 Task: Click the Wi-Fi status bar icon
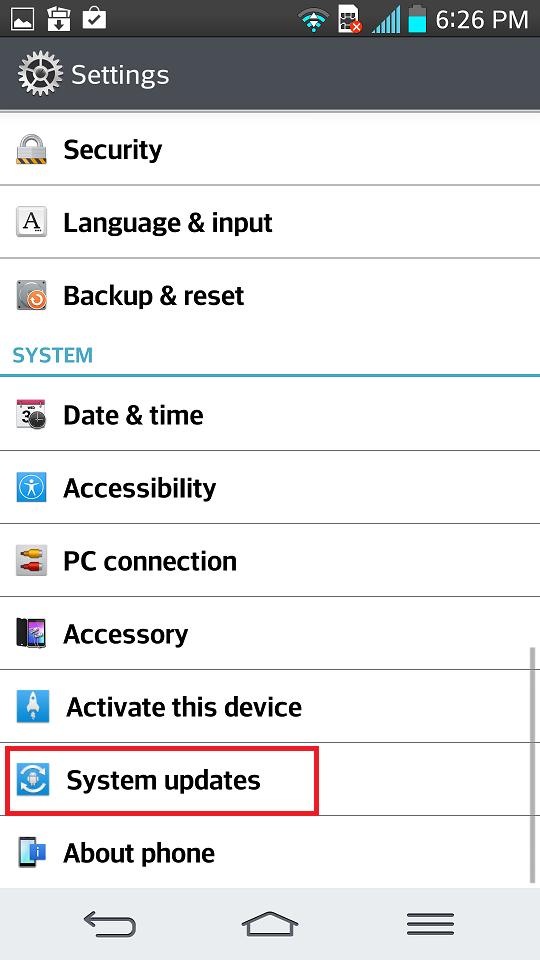pos(313,18)
